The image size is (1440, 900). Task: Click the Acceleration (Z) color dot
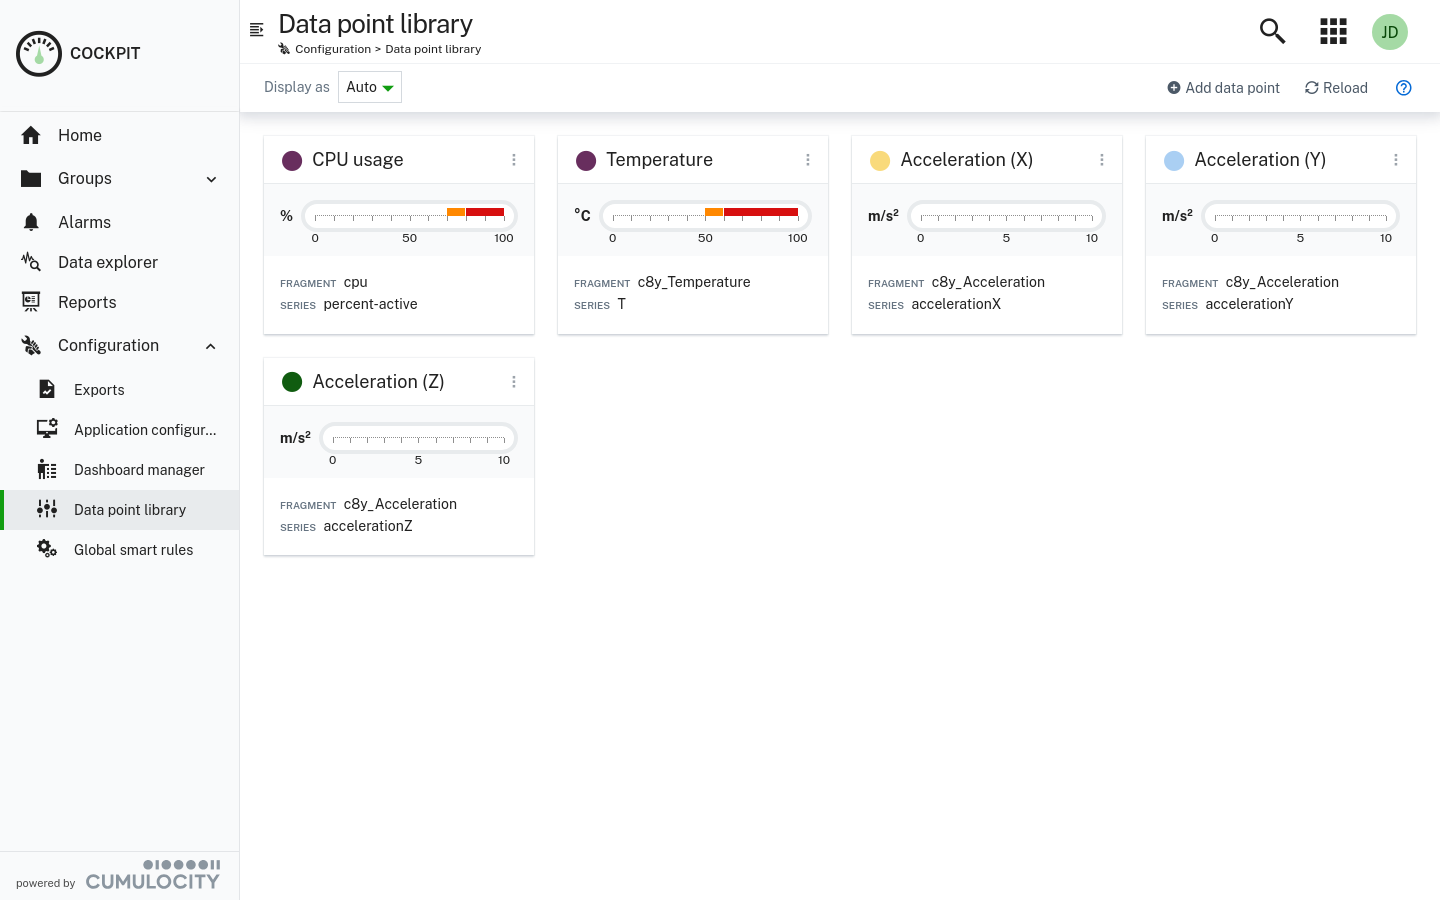(x=292, y=381)
